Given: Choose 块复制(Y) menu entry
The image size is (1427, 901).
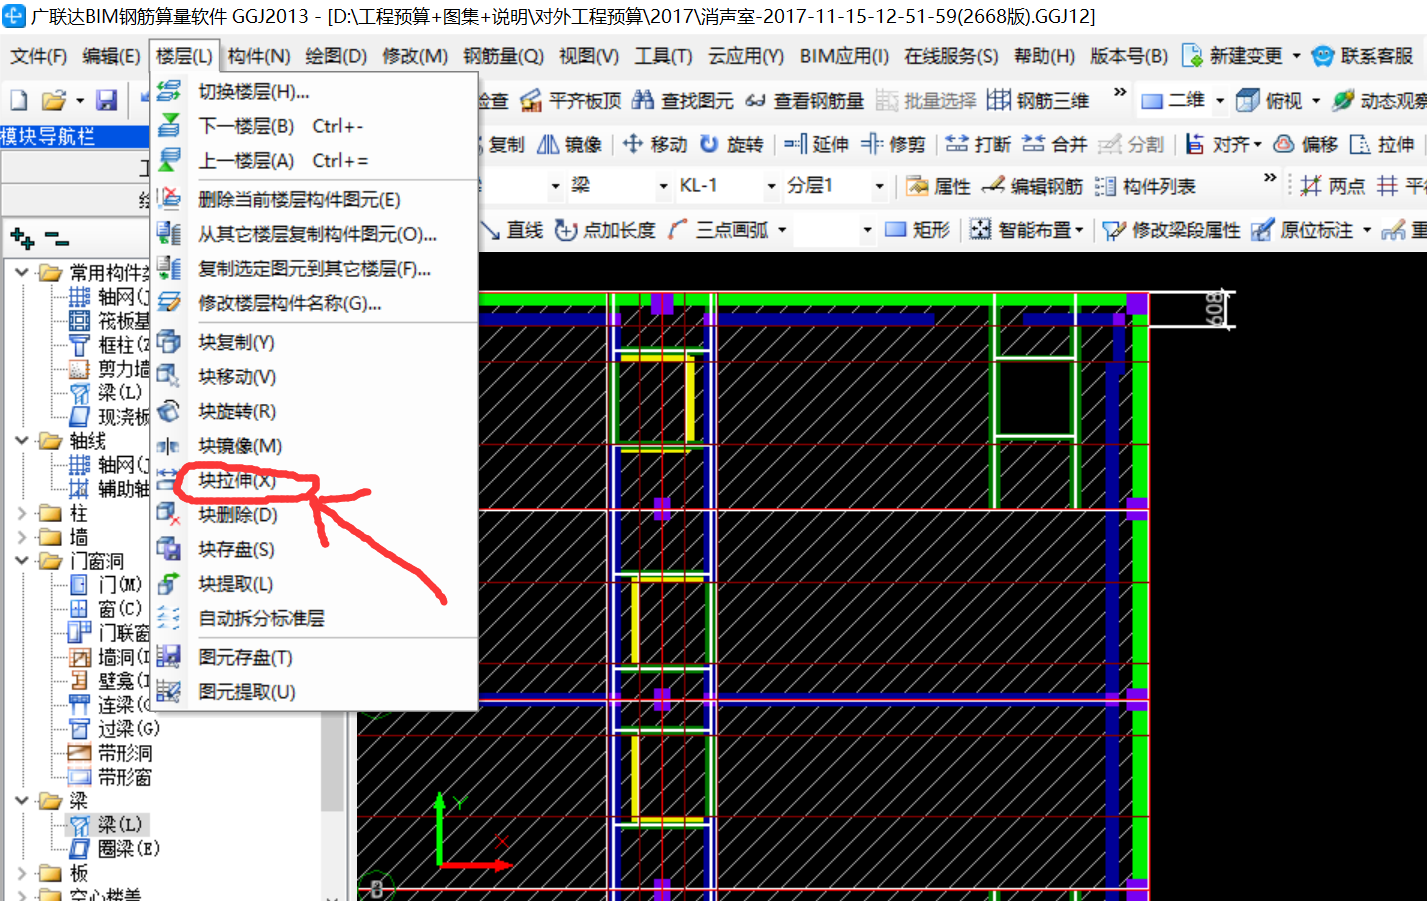Looking at the screenshot, I should (x=237, y=342).
